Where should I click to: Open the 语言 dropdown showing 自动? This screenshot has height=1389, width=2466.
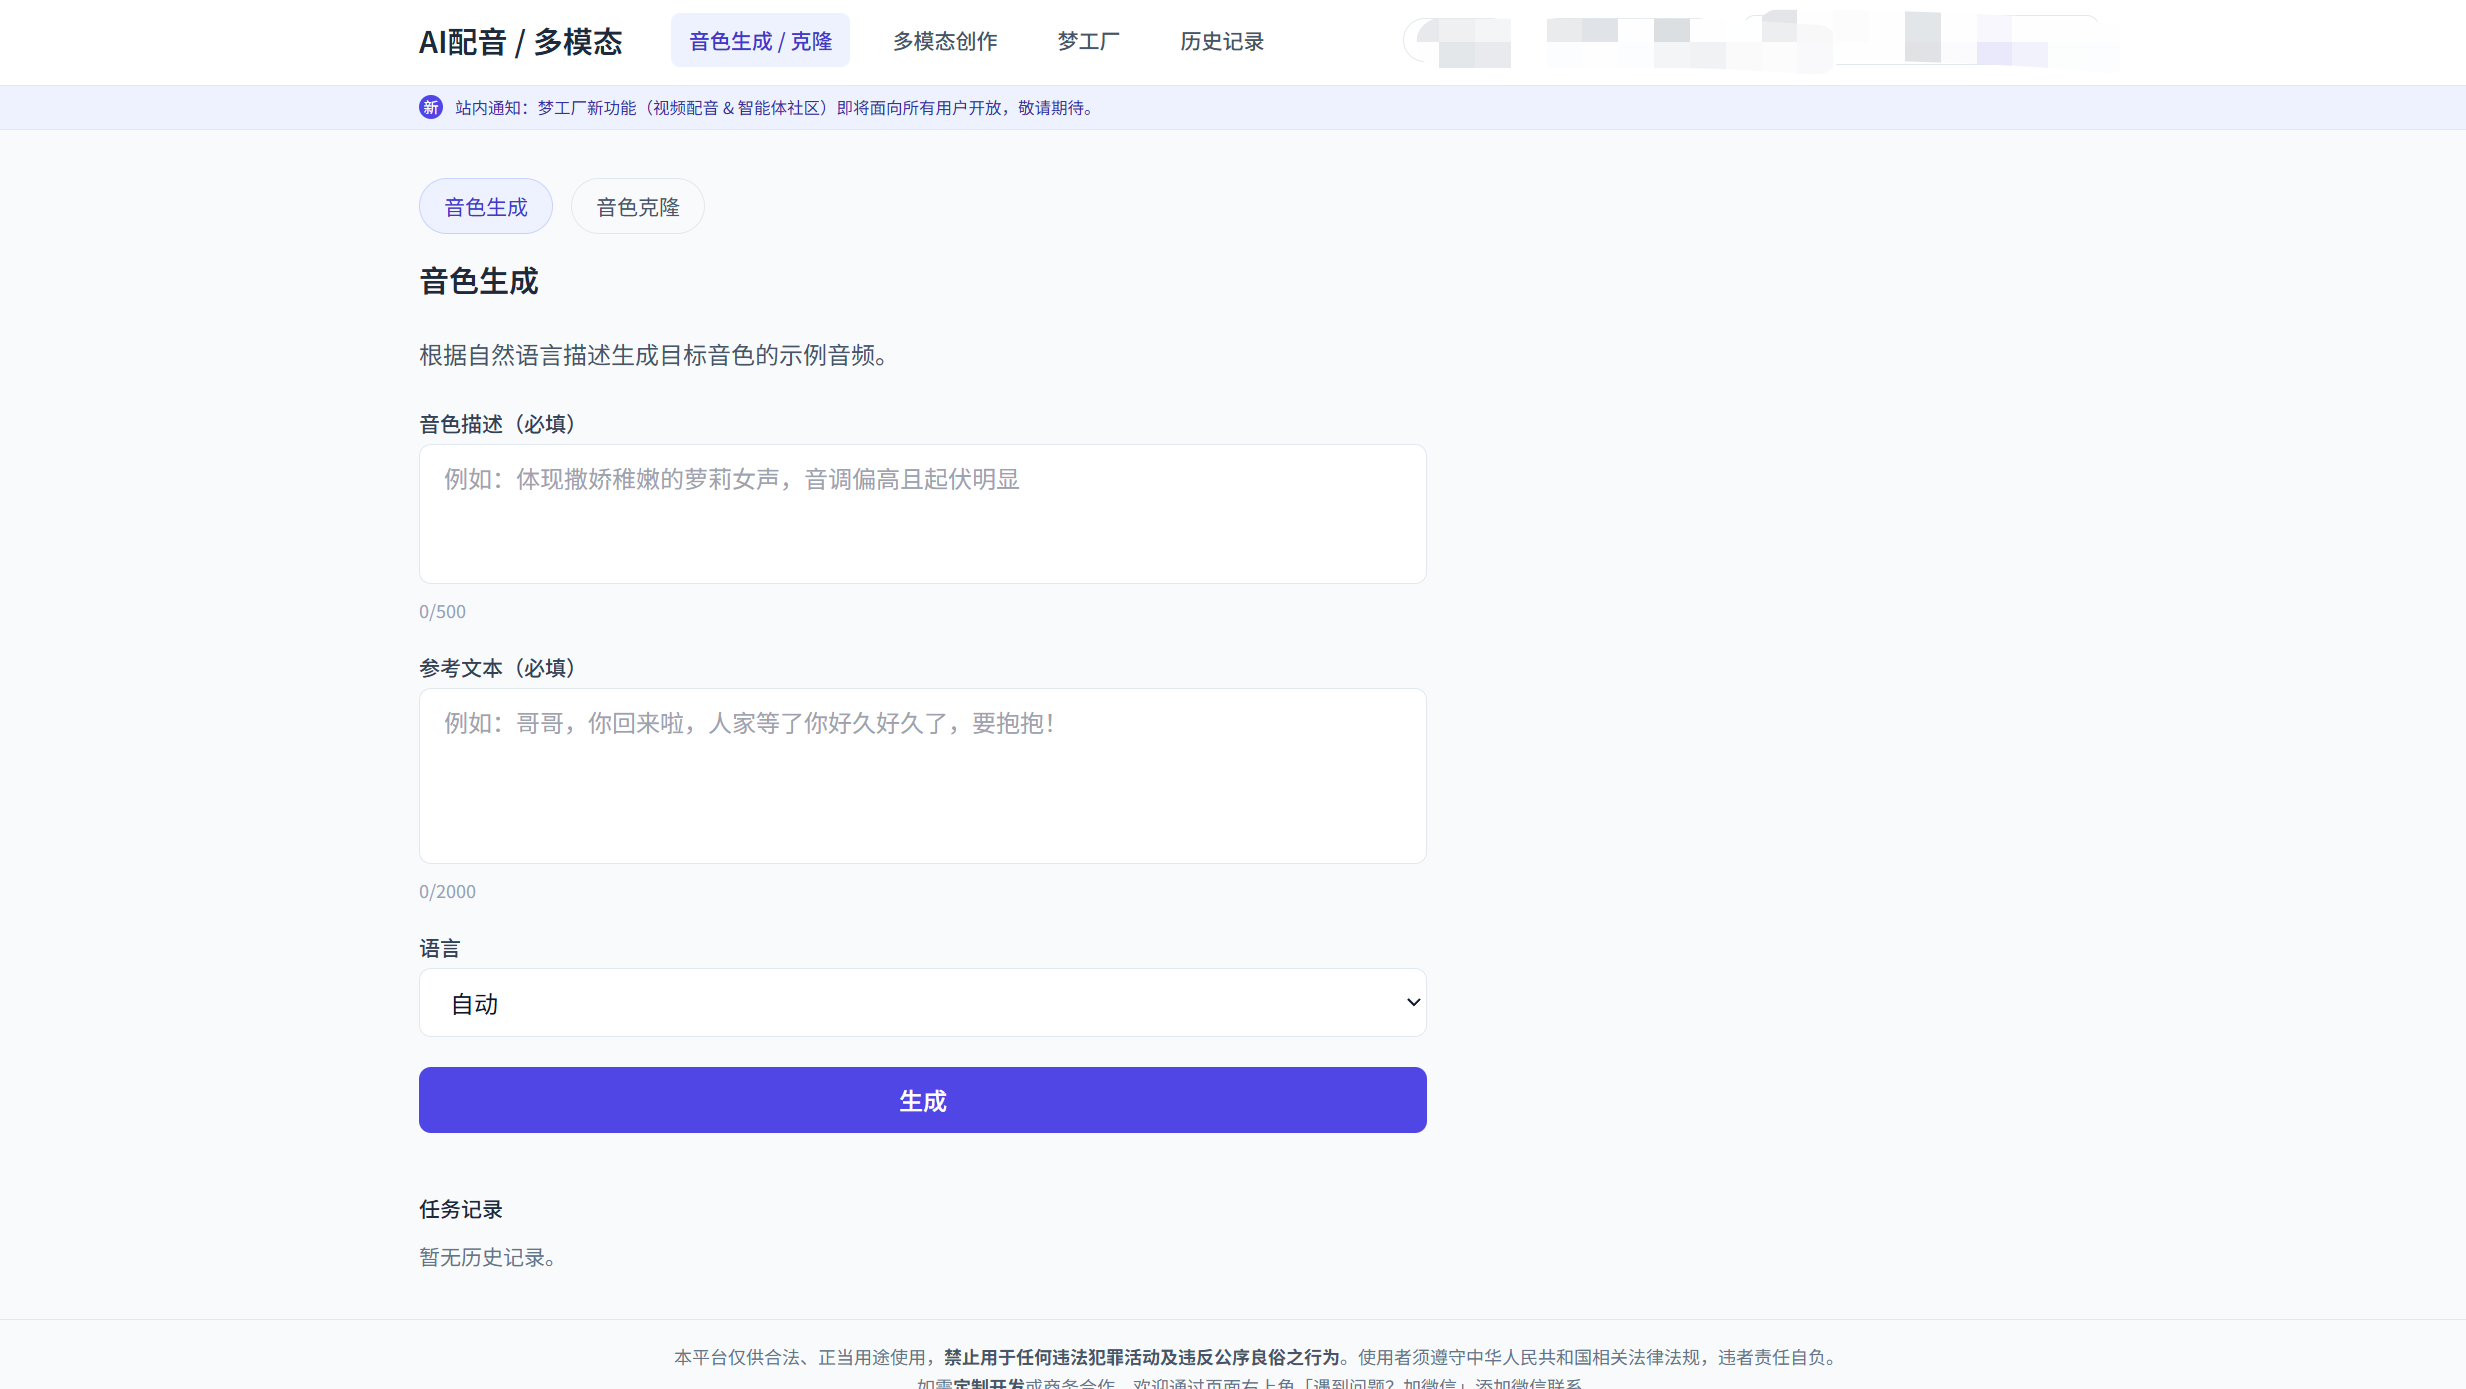tap(921, 1002)
